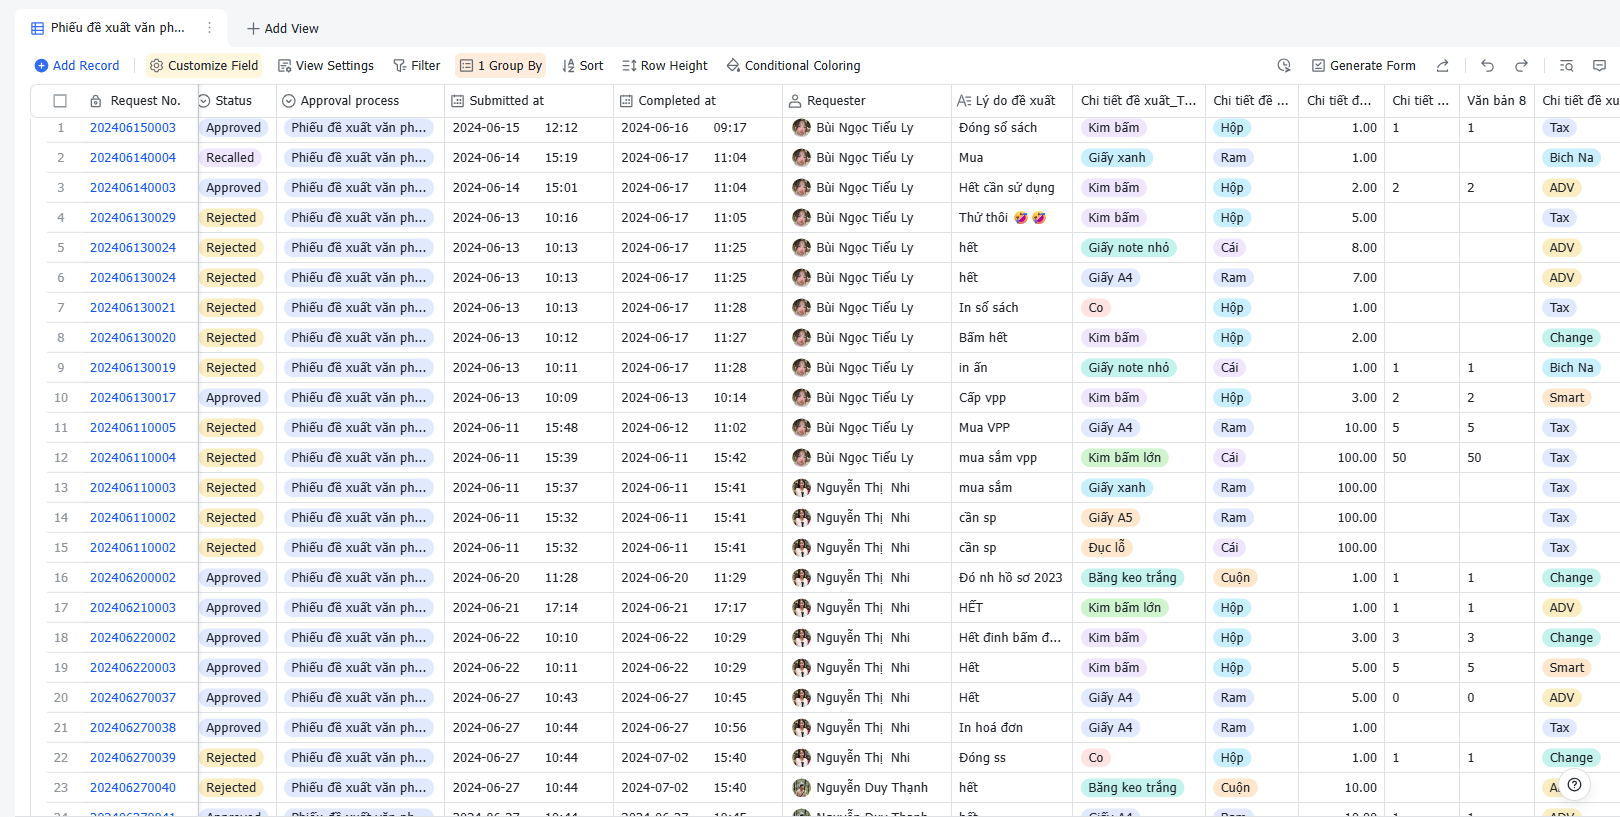Open request link 202406140004
This screenshot has width=1620, height=817.
tap(133, 158)
